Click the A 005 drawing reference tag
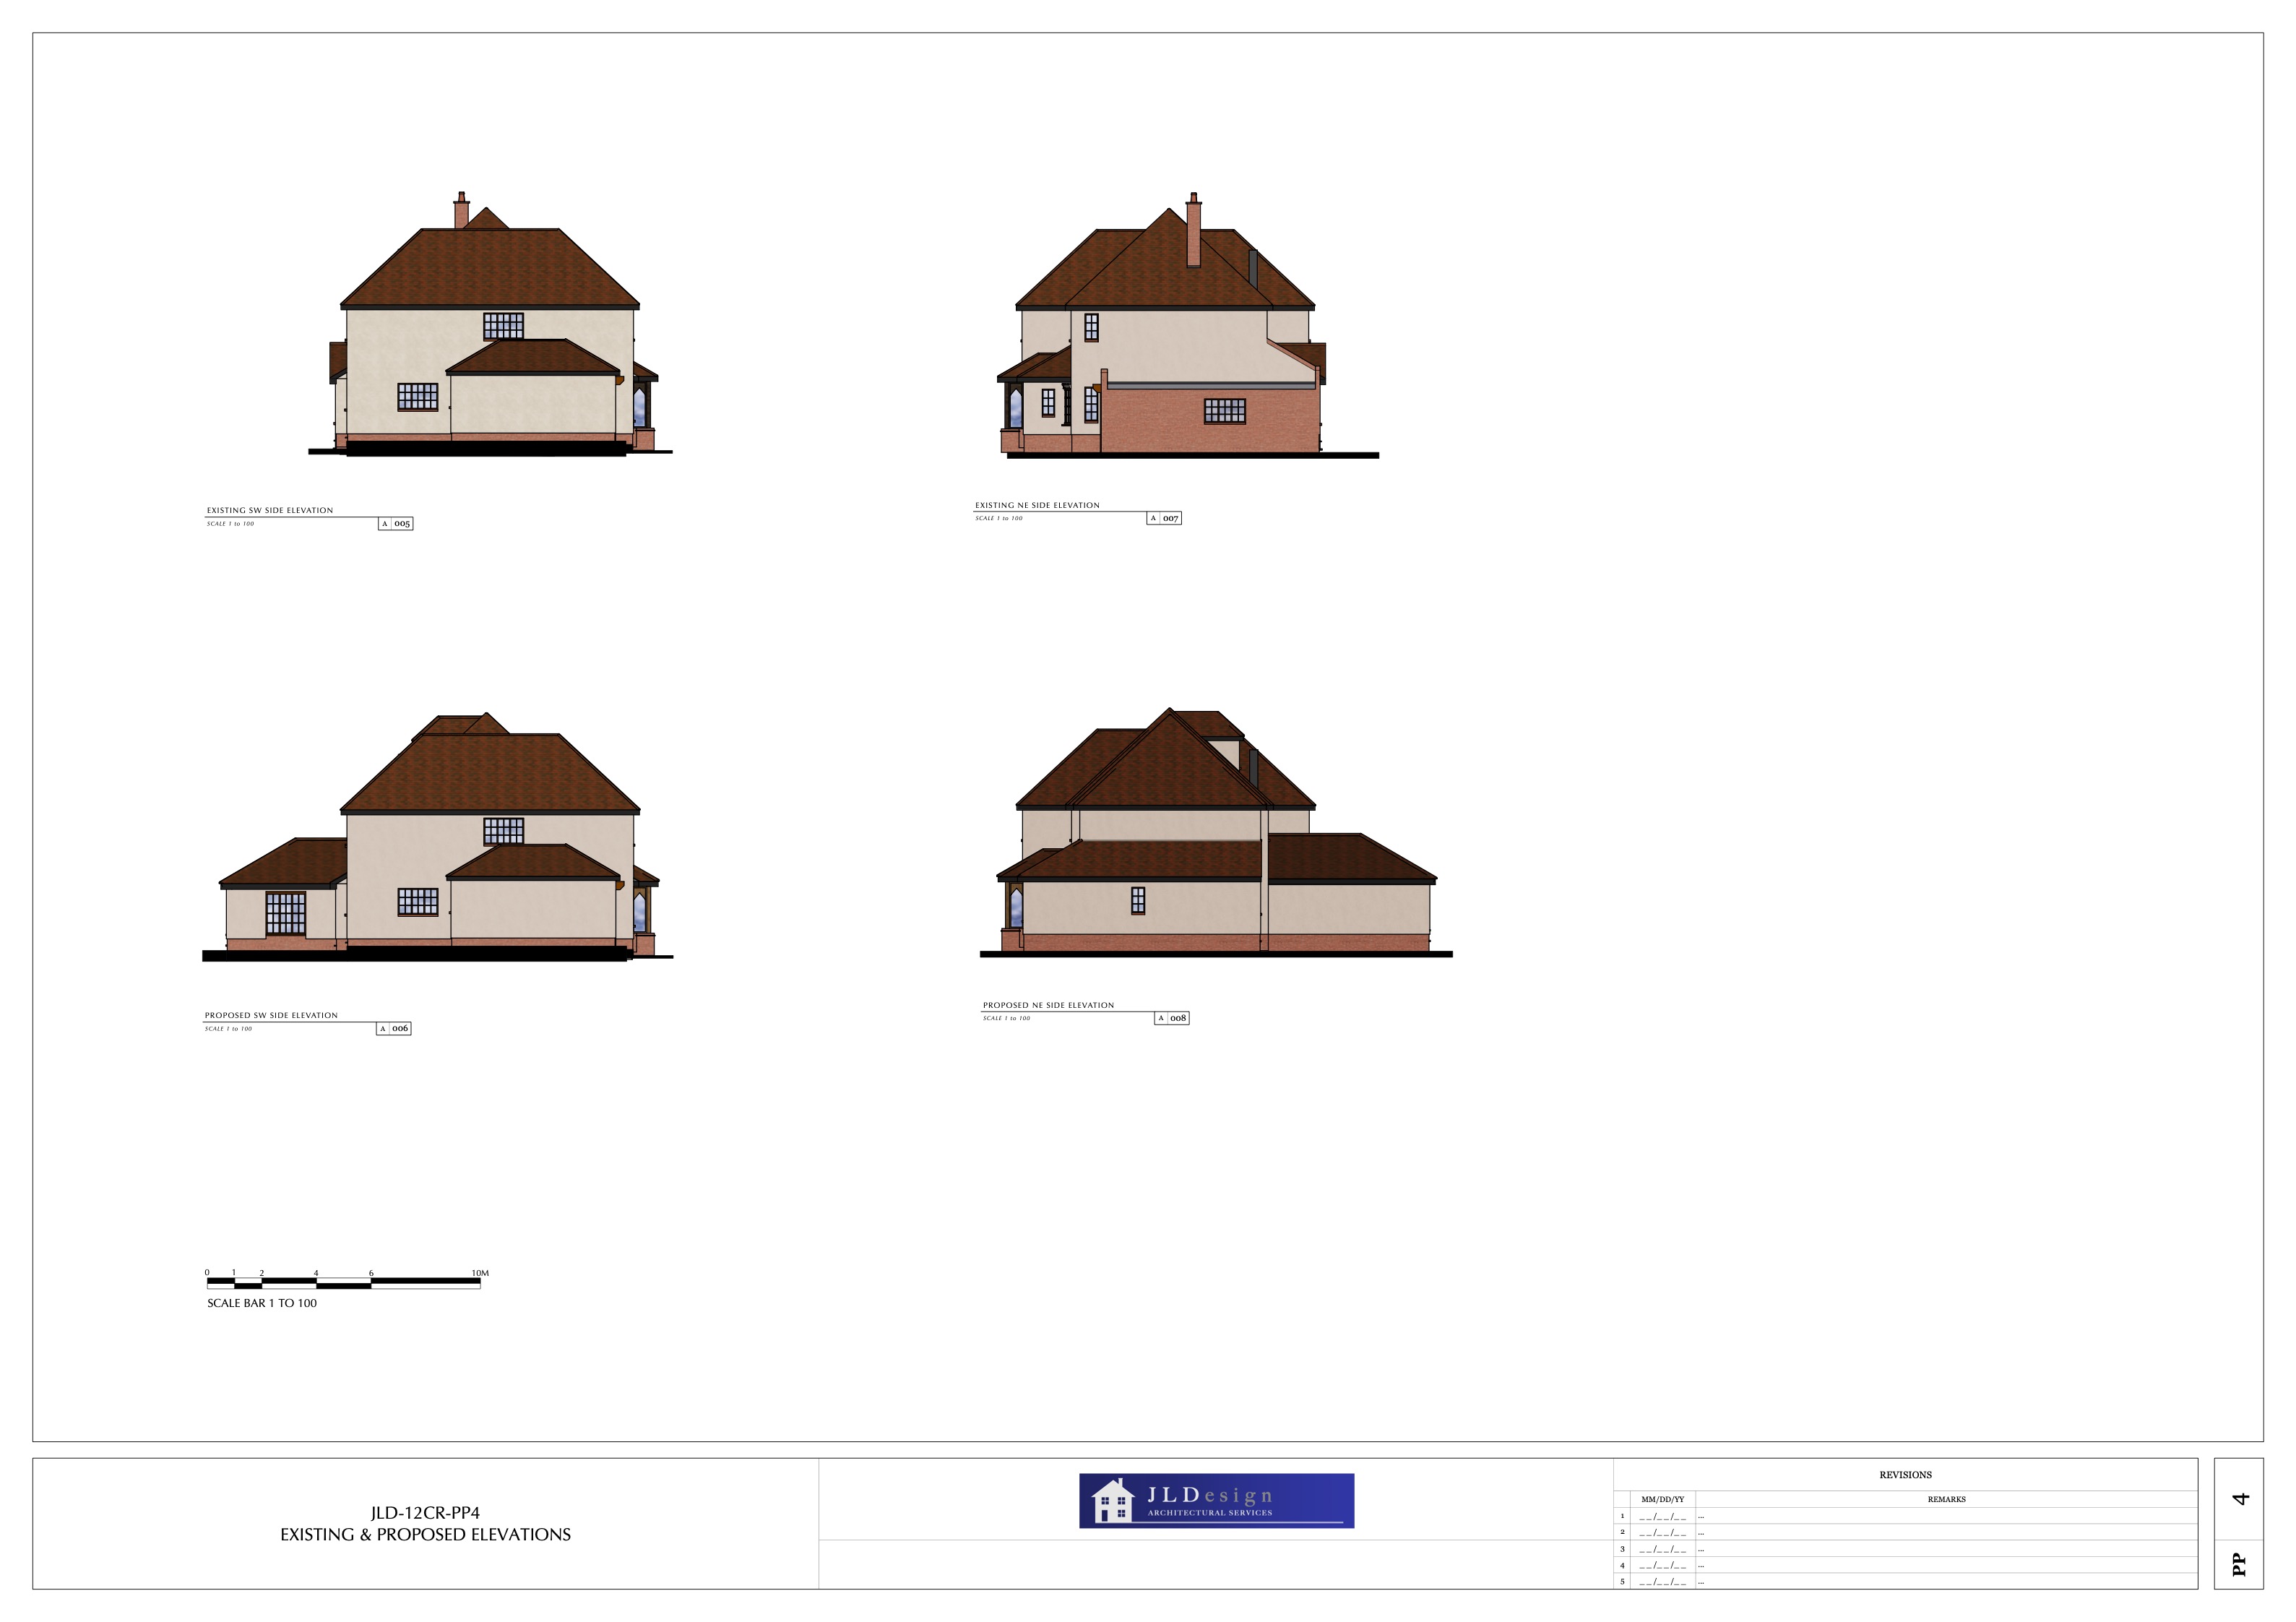The image size is (2296, 1622). tap(396, 523)
